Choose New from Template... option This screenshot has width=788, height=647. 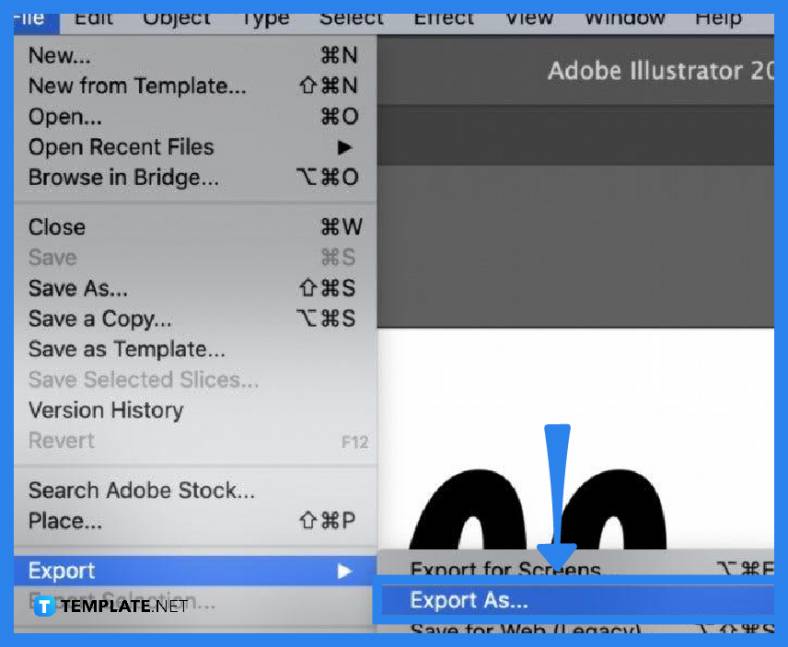pos(136,86)
